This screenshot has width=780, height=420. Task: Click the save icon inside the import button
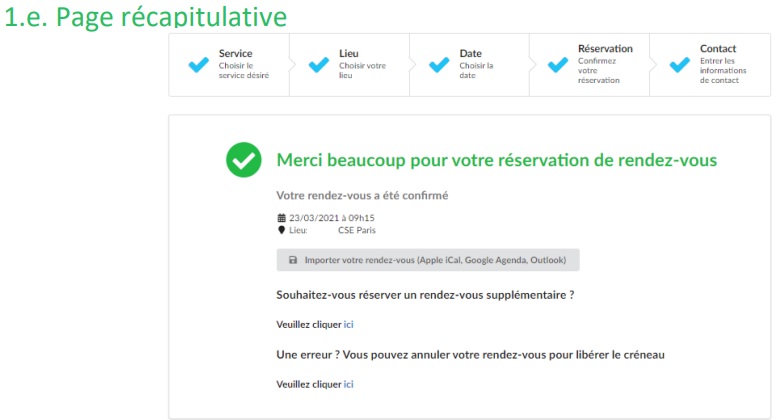293,260
